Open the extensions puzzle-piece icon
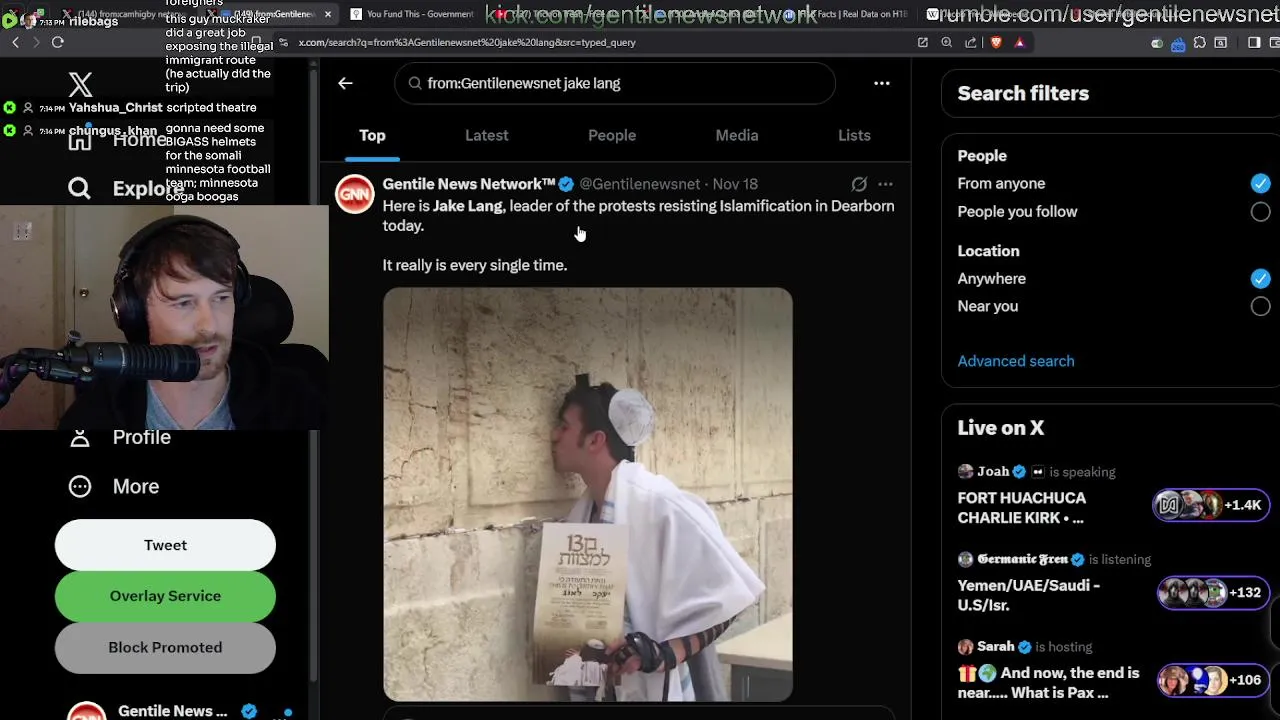This screenshot has width=1280, height=720. click(1199, 42)
